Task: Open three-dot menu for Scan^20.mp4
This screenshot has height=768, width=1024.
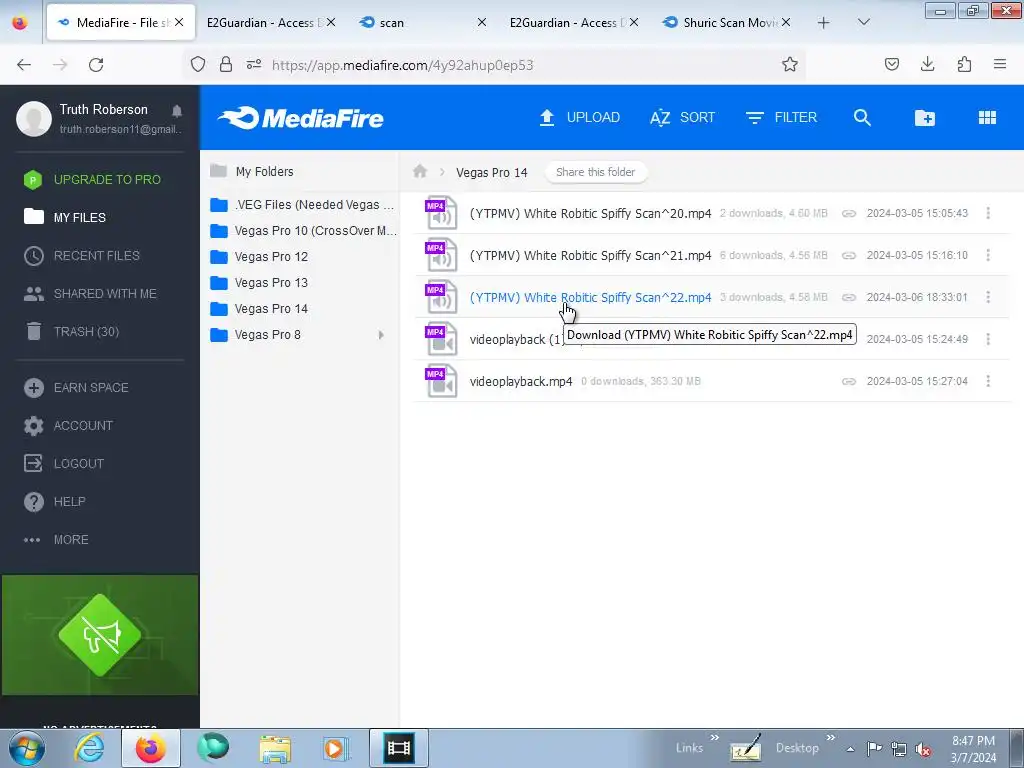Action: (988, 214)
